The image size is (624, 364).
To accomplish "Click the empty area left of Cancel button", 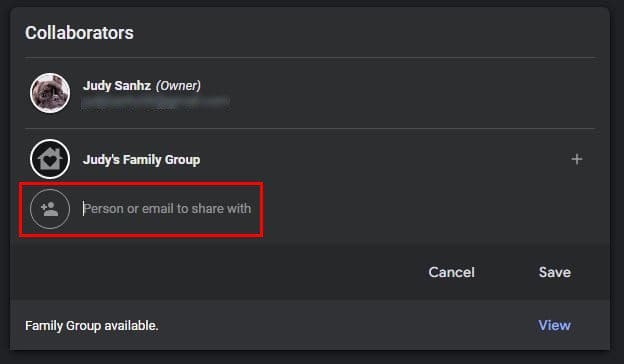I will 215,273.
